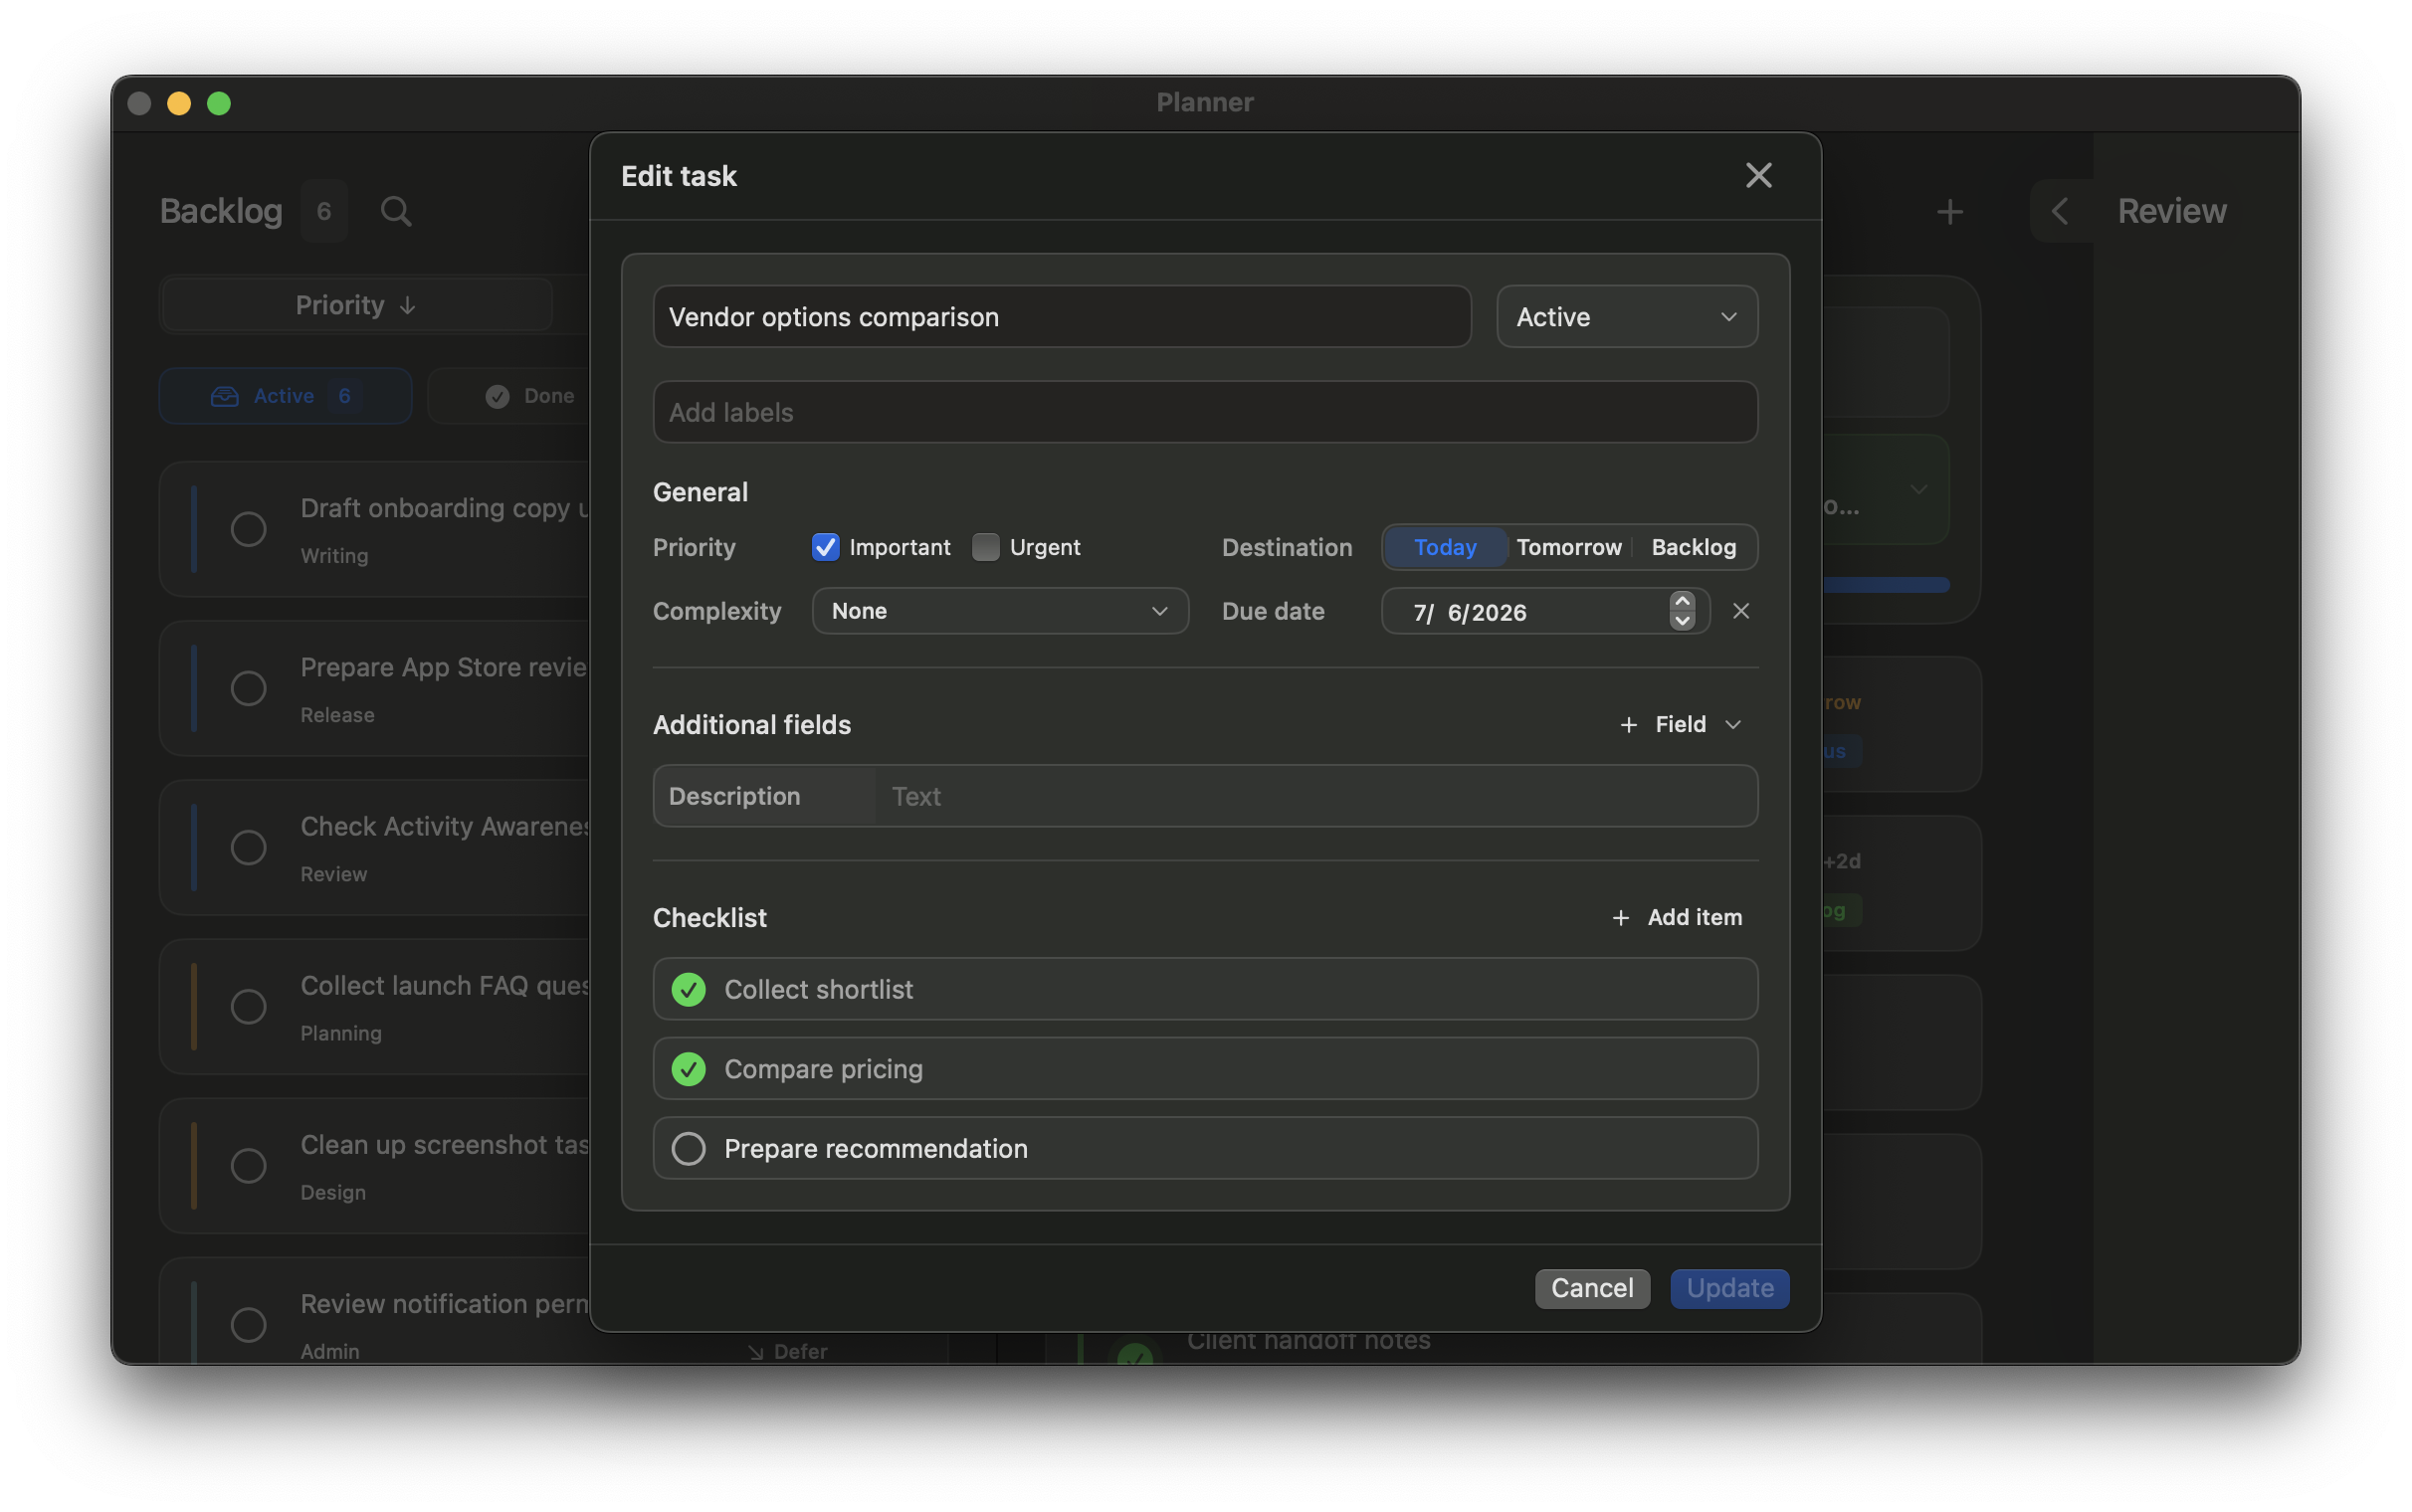Select Today as destination
The width and height of the screenshot is (2412, 1512).
pos(1445,547)
